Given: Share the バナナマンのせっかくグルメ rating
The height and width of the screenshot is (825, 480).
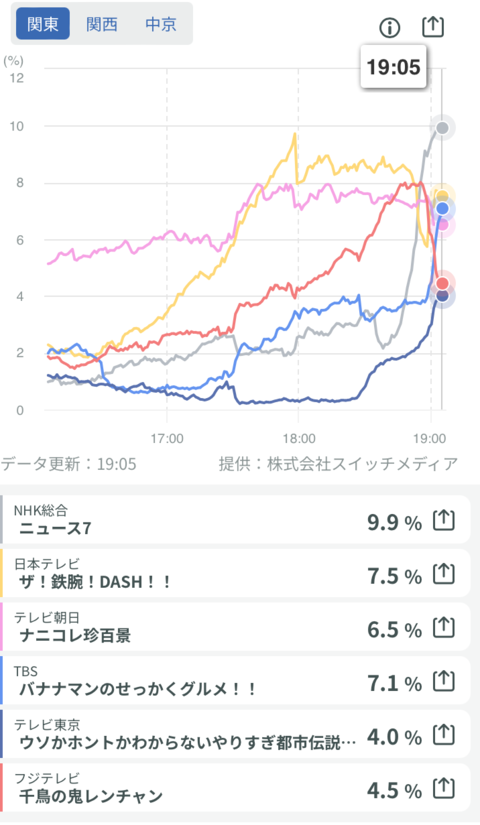Looking at the screenshot, I should (x=443, y=682).
